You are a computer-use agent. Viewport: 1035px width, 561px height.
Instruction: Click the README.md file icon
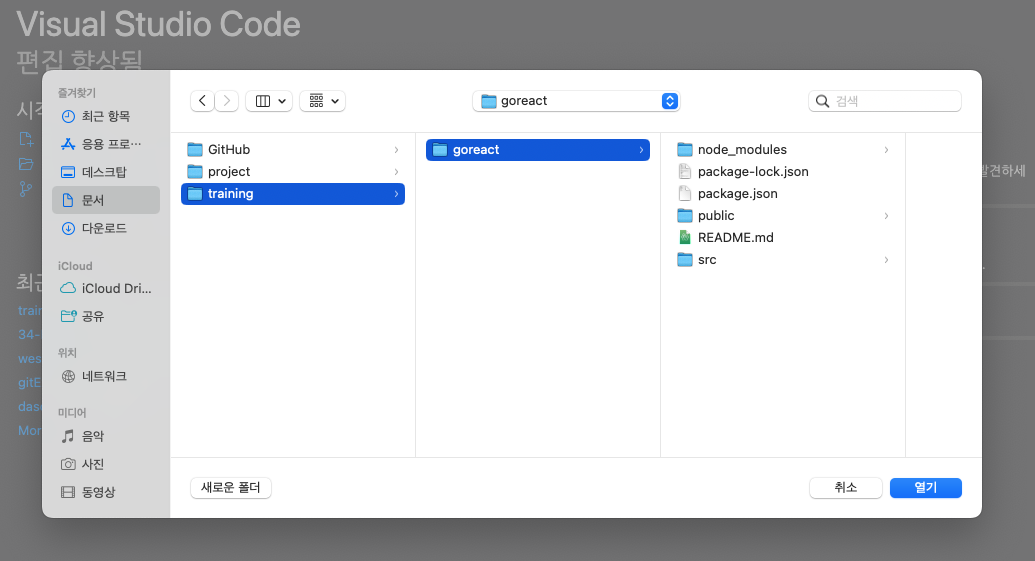click(x=684, y=238)
